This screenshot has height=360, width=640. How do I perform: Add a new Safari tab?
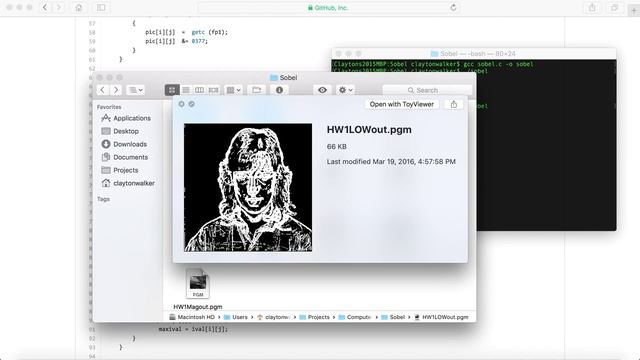point(634,11)
